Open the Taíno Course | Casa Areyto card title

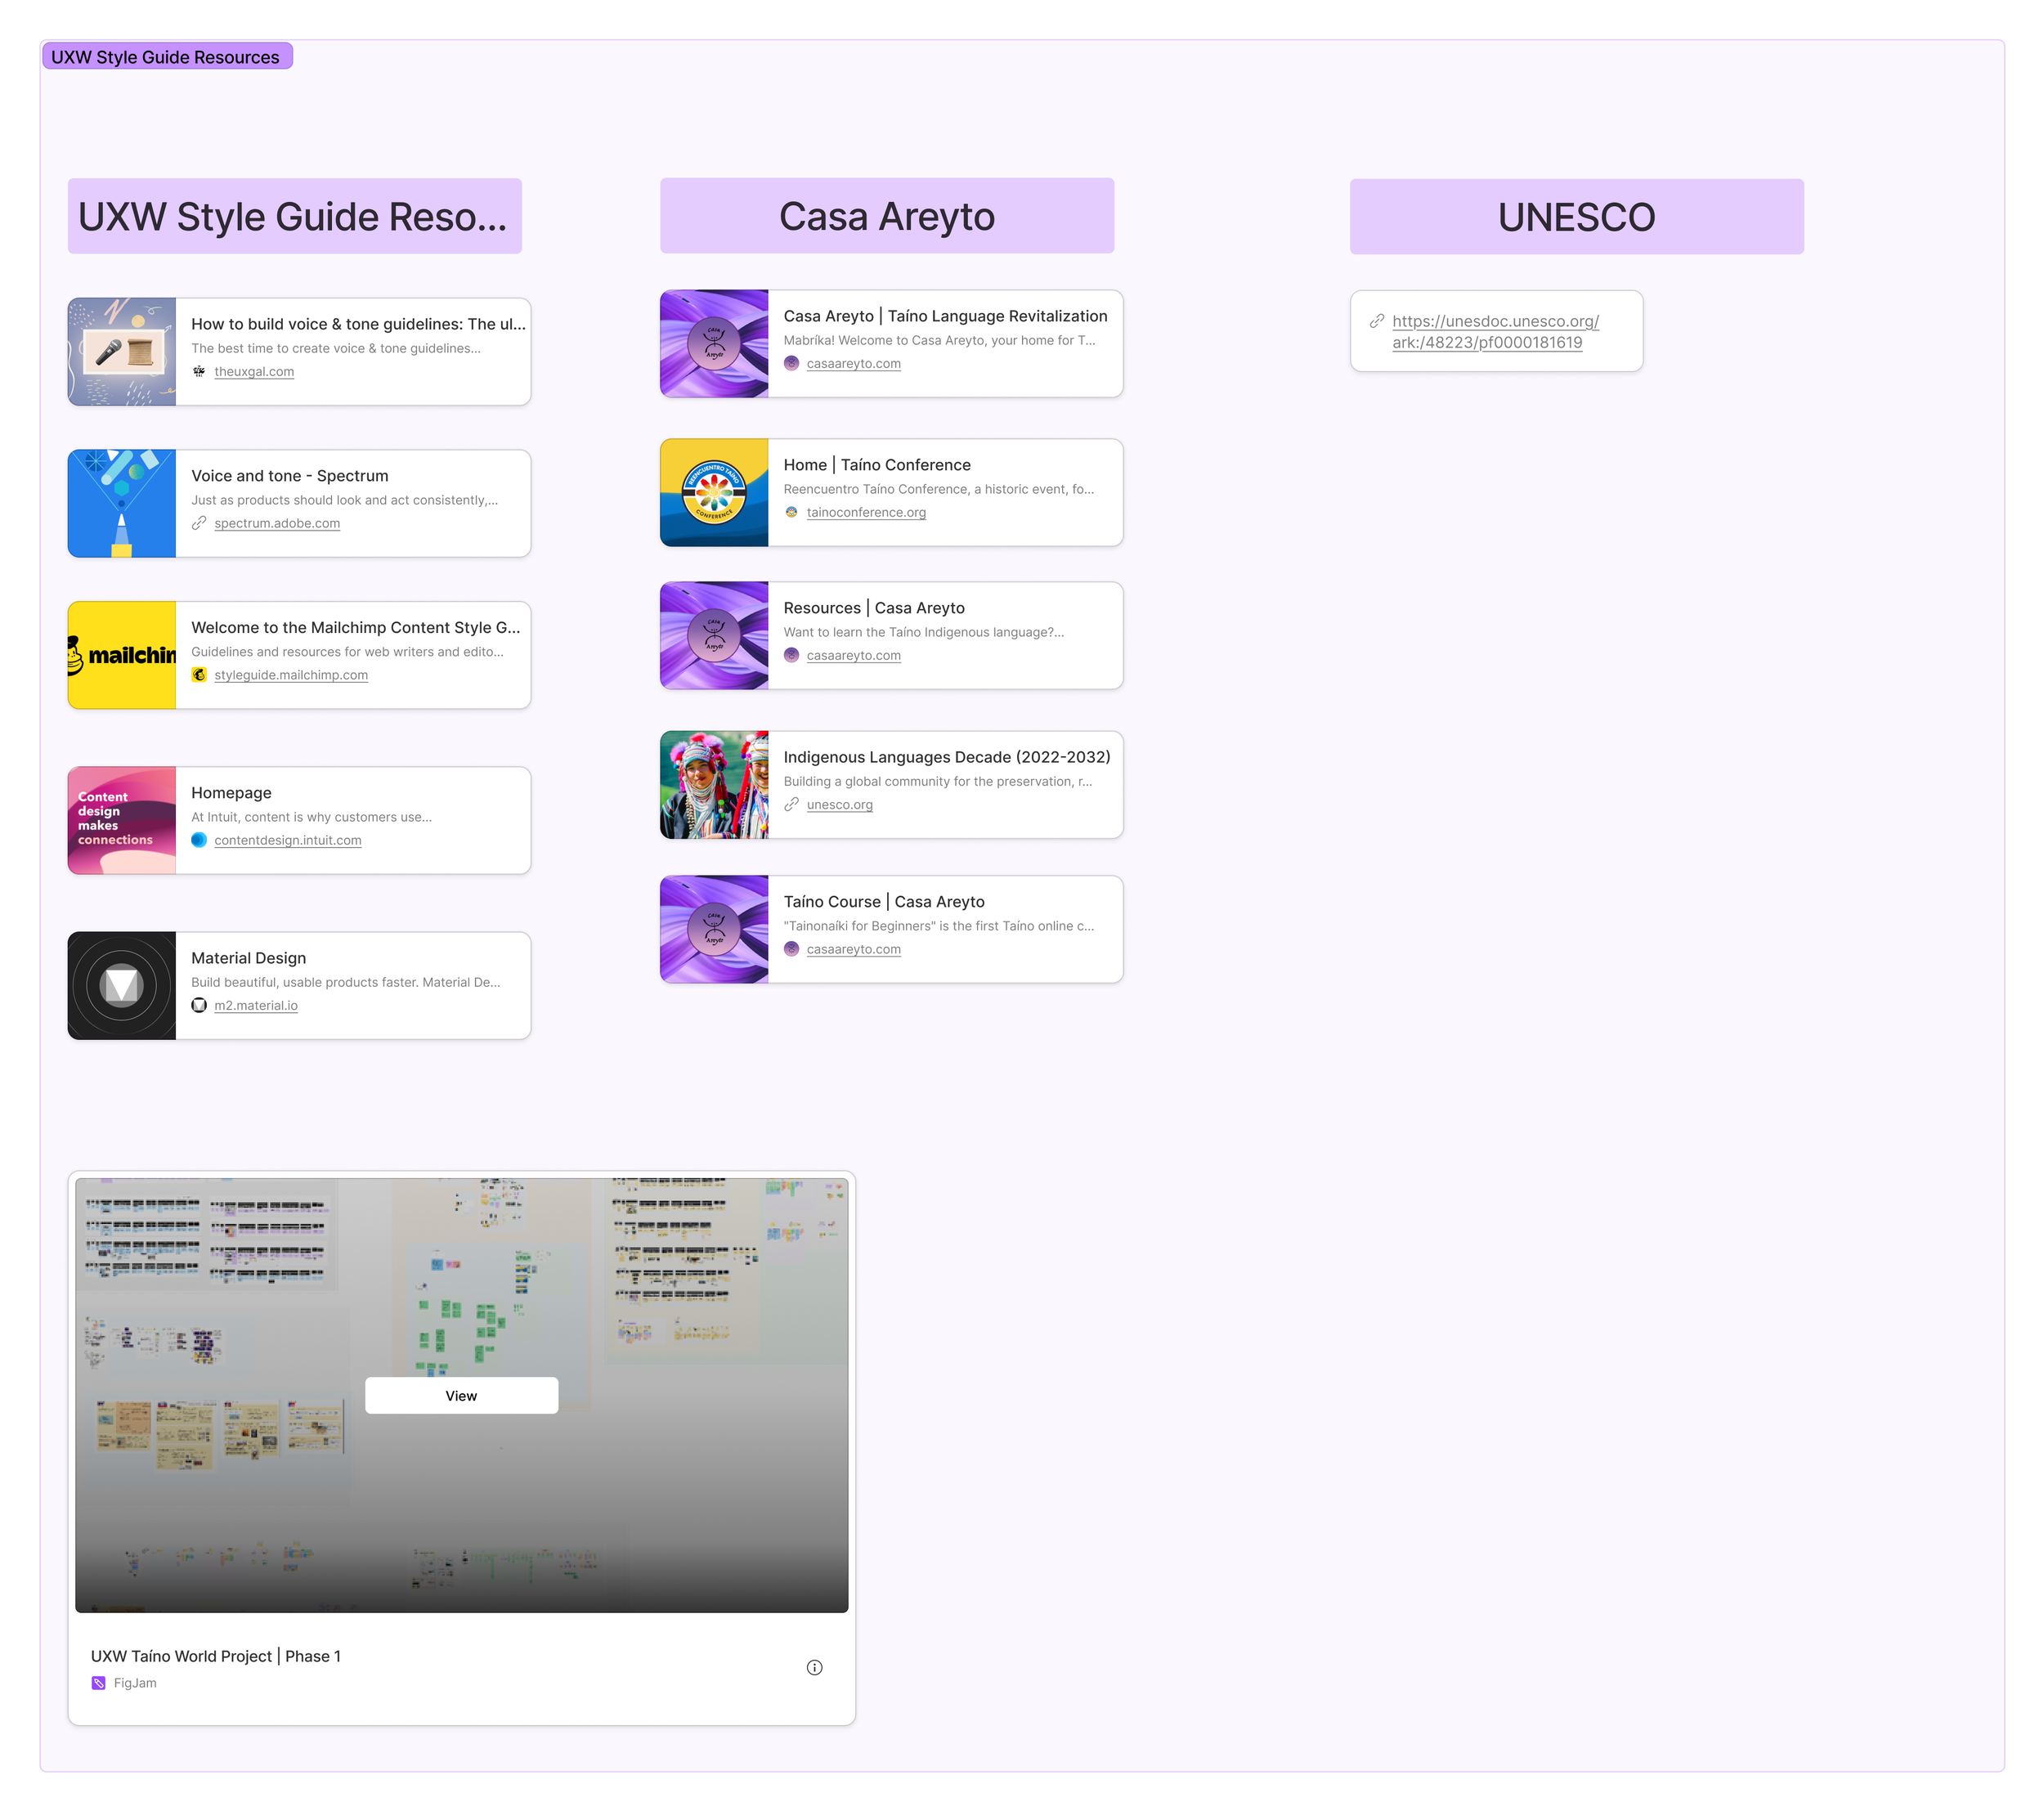click(884, 901)
